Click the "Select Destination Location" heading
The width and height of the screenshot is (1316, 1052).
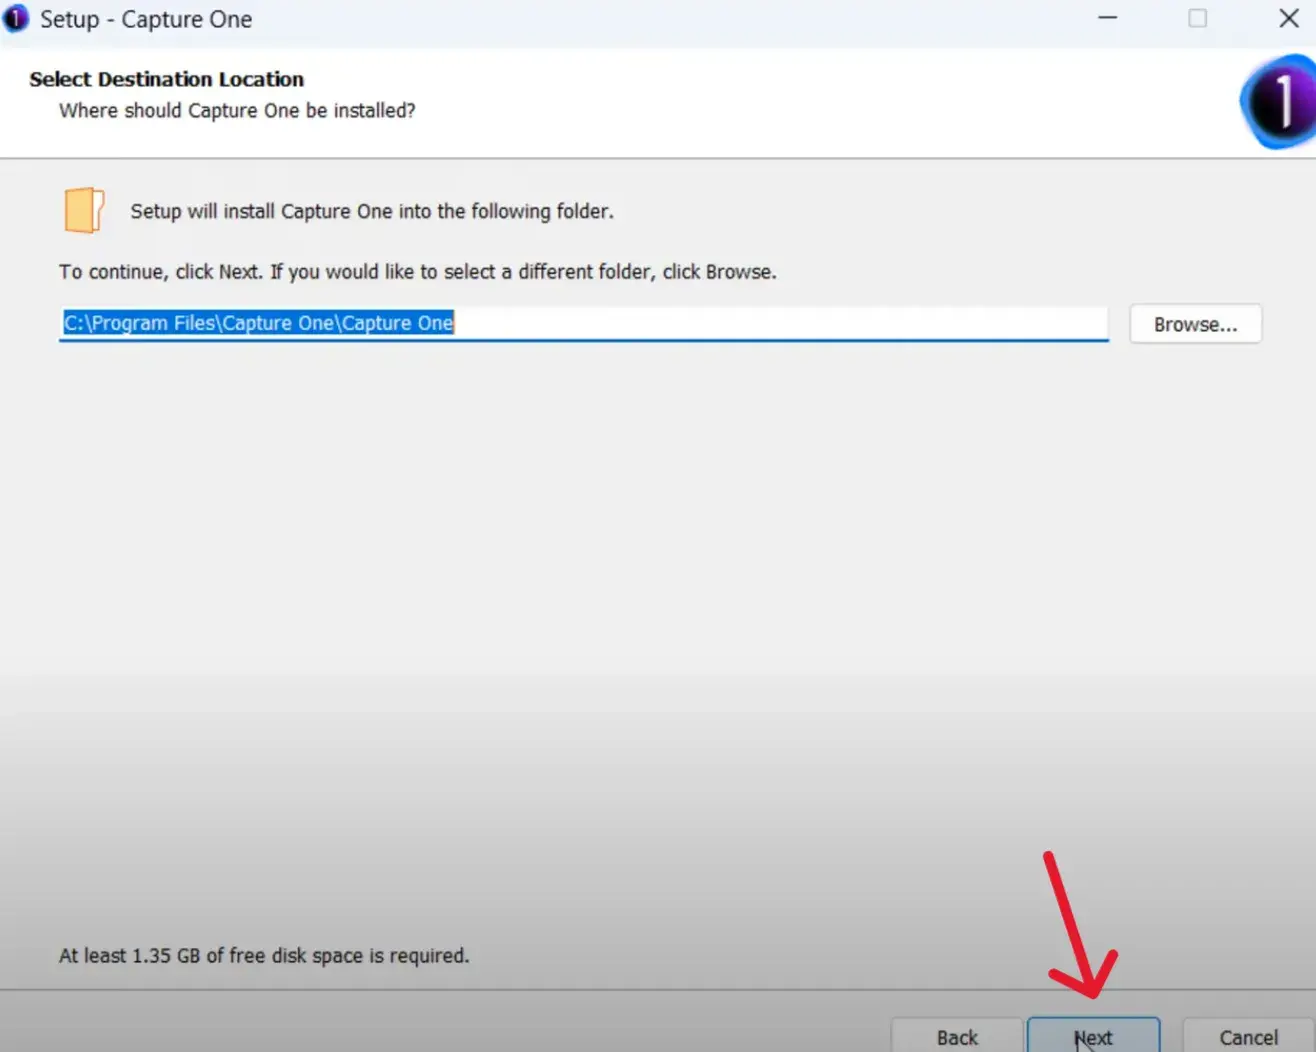click(x=166, y=79)
